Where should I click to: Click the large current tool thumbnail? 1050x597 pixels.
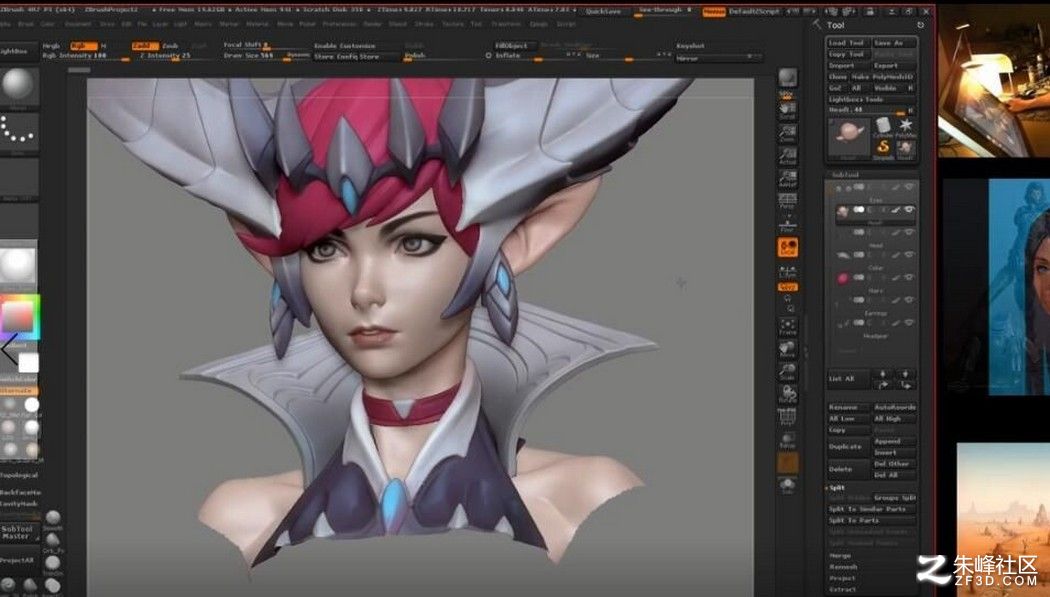[x=849, y=139]
